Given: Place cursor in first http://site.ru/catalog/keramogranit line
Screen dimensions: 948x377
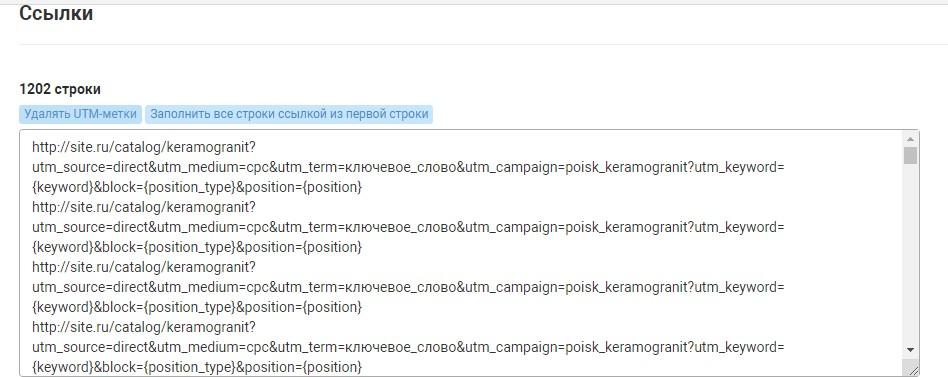Looking at the screenshot, I should [x=144, y=147].
